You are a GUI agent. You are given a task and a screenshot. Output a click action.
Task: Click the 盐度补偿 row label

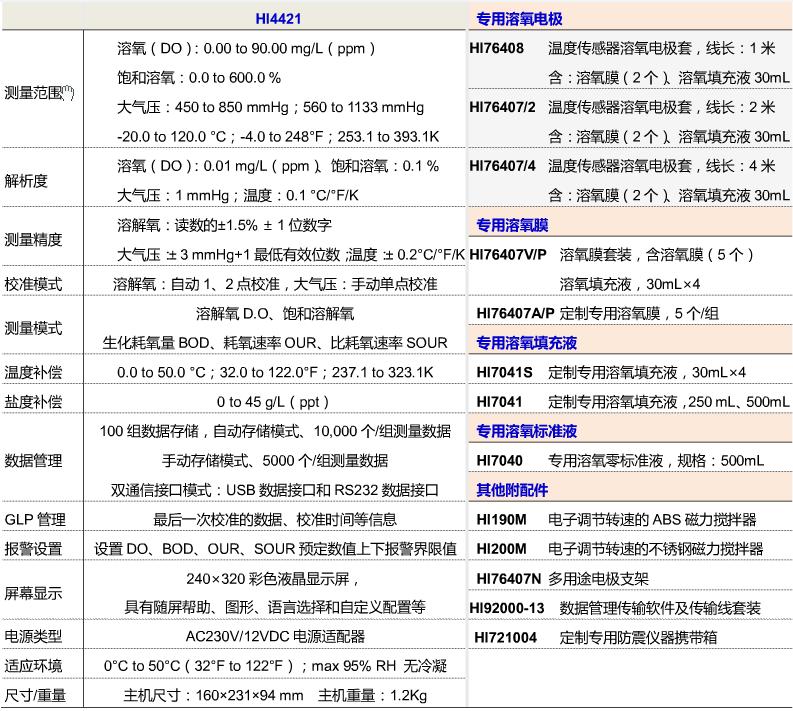pyautogui.click(x=33, y=402)
